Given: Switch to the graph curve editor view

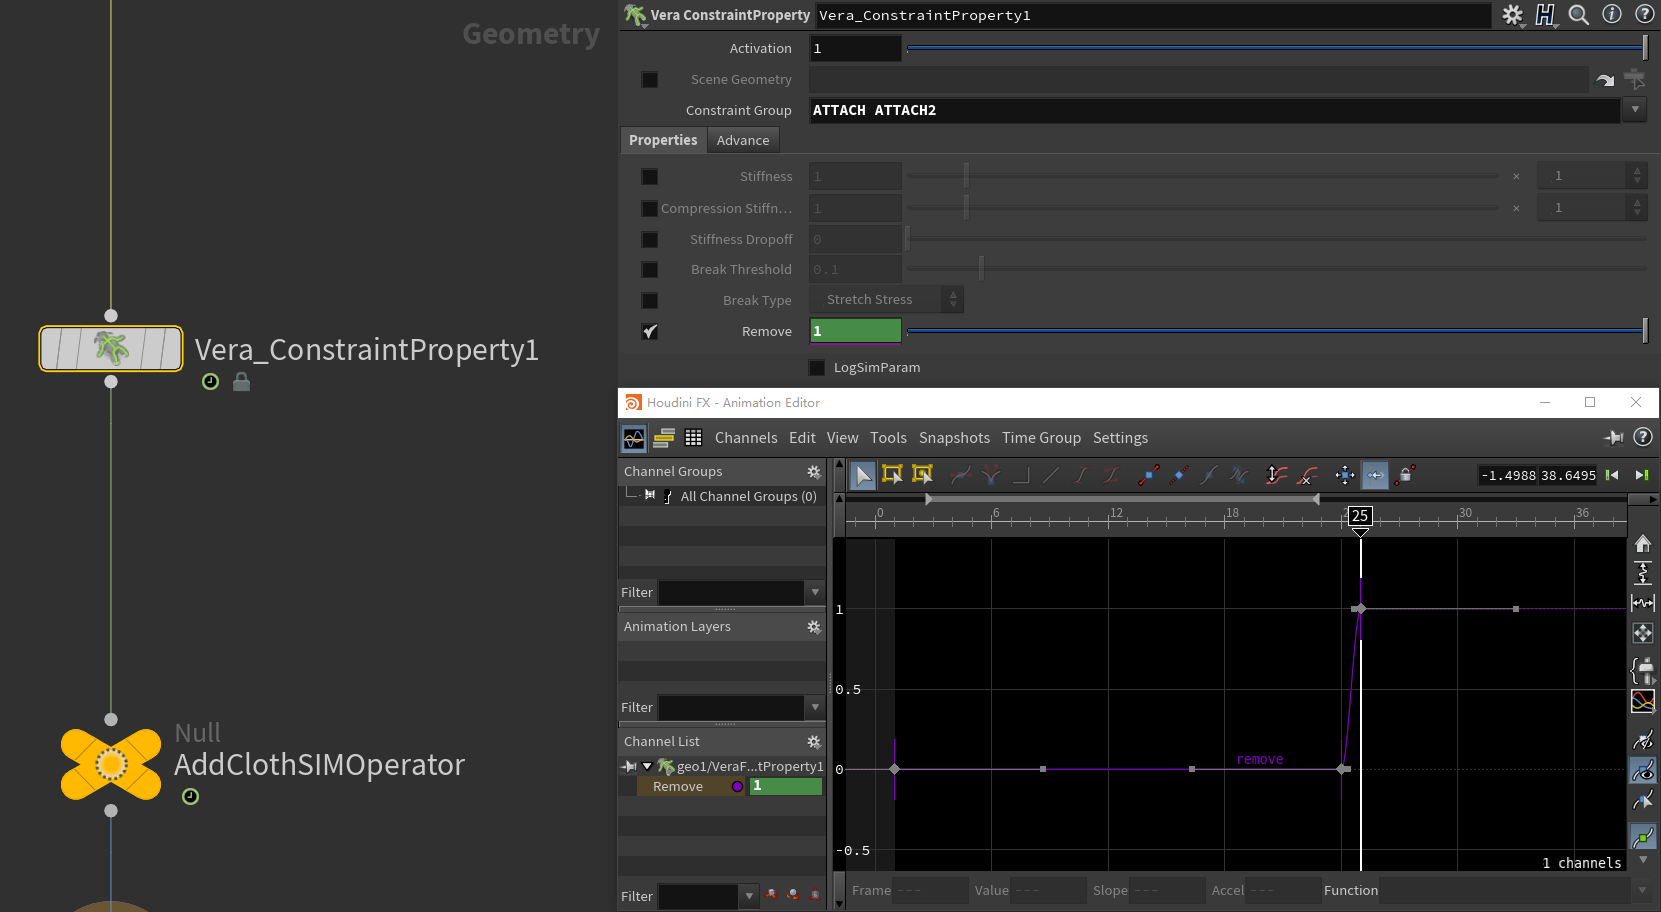Looking at the screenshot, I should point(634,438).
